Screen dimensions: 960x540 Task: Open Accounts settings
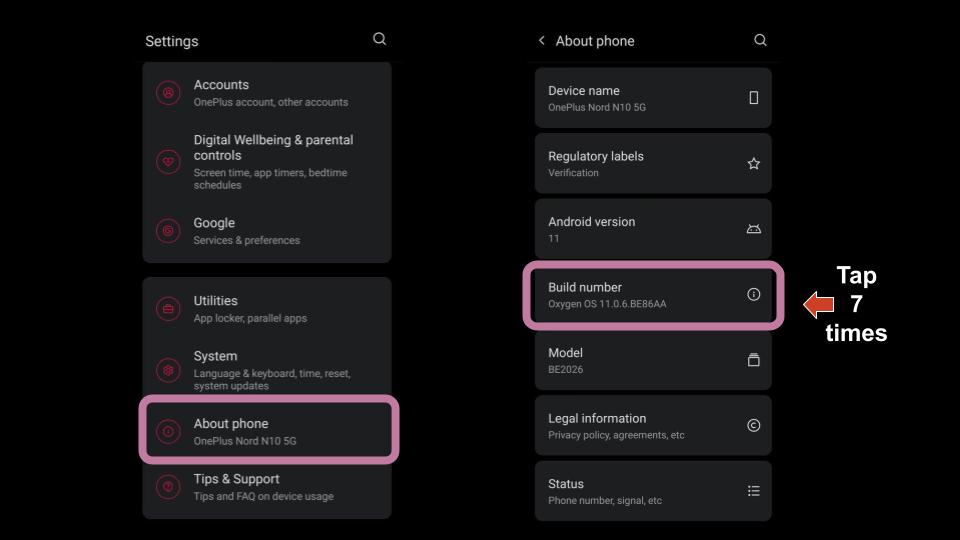(x=267, y=93)
